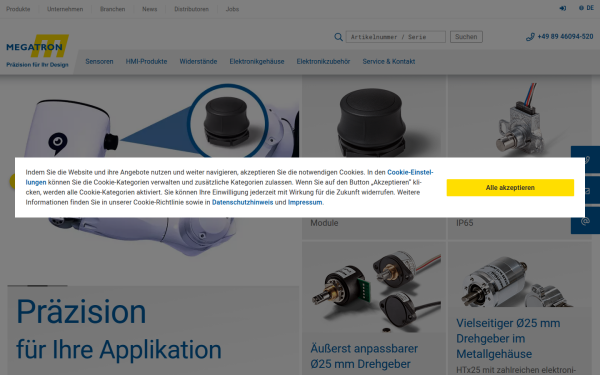Image resolution: width=600 pixels, height=375 pixels.
Task: Click the slider progress indicator bar
Action: (38, 285)
